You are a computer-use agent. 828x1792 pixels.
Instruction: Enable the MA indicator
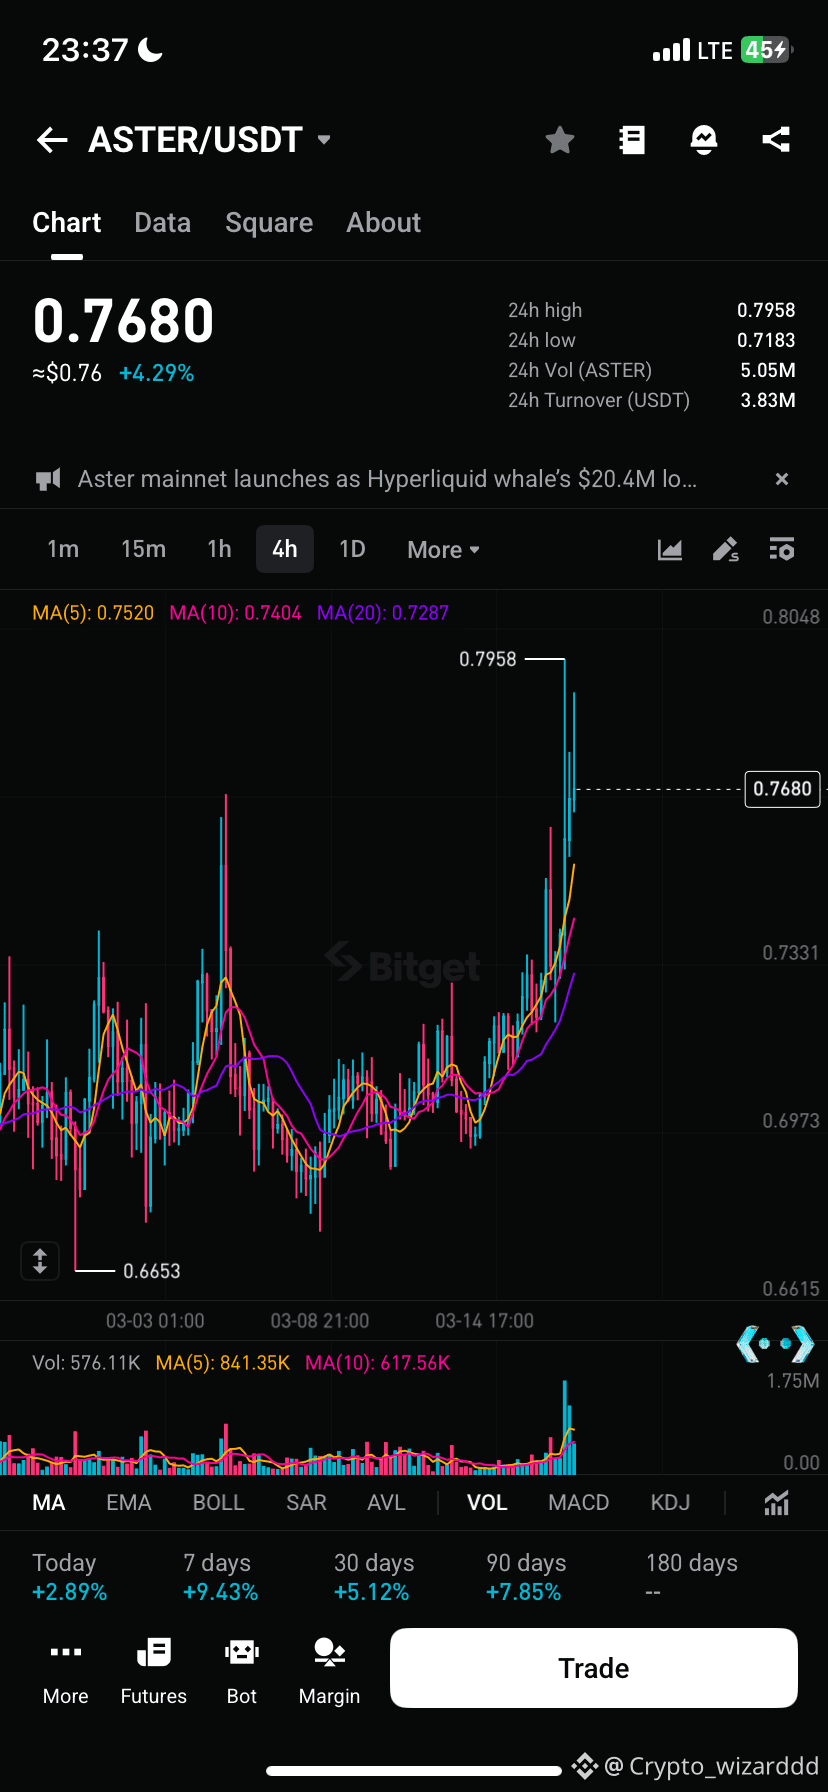click(49, 1503)
